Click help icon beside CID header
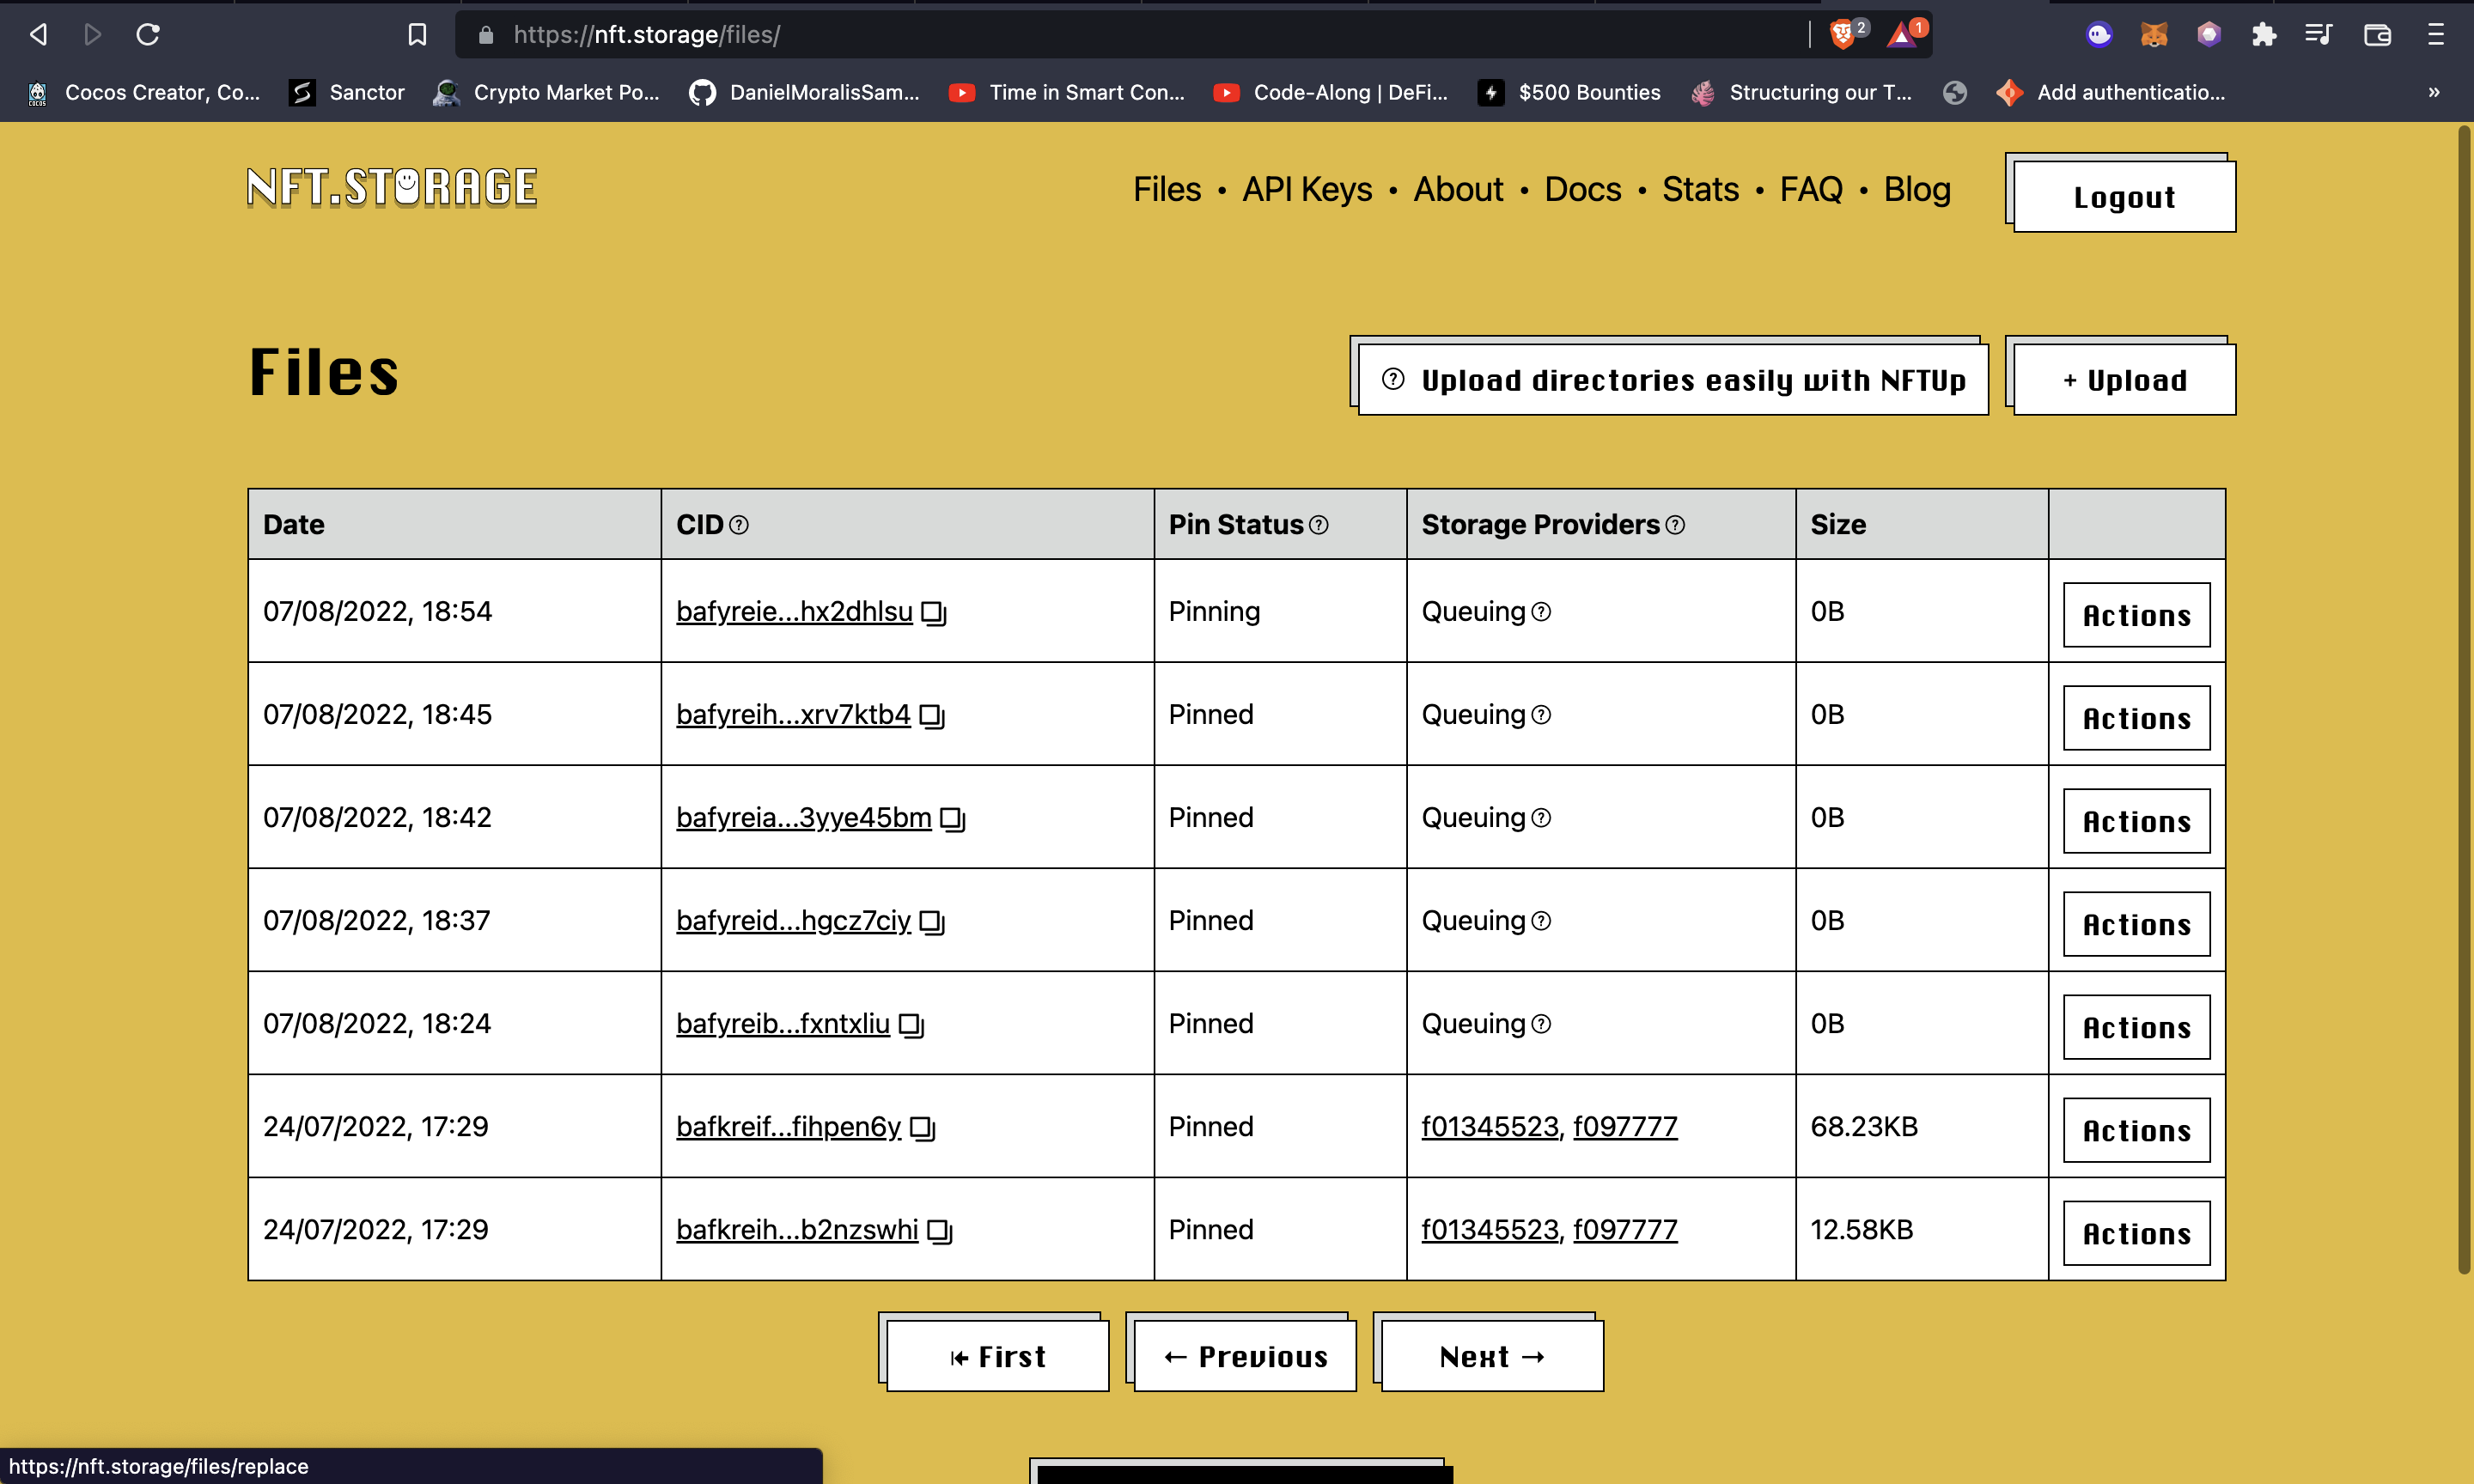The width and height of the screenshot is (2474, 1484). click(x=739, y=525)
